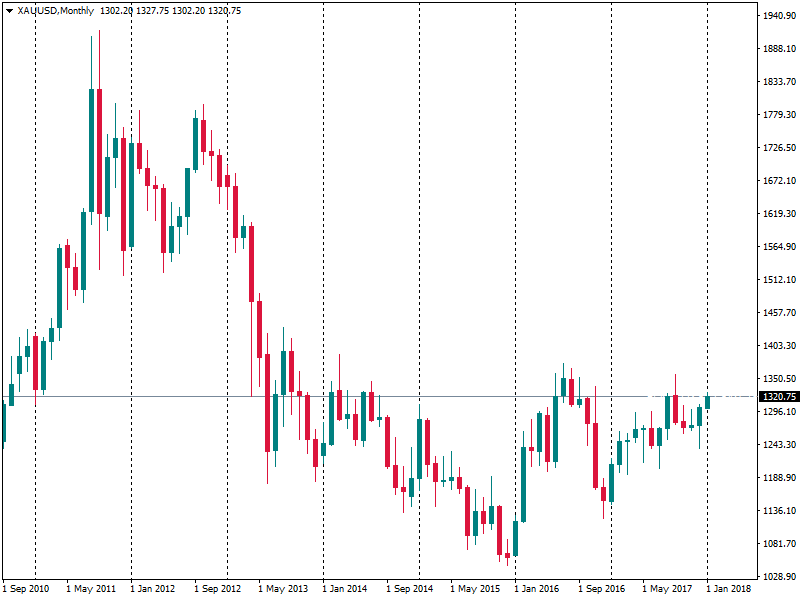Select the 1 May 2011 date label

click(91, 589)
